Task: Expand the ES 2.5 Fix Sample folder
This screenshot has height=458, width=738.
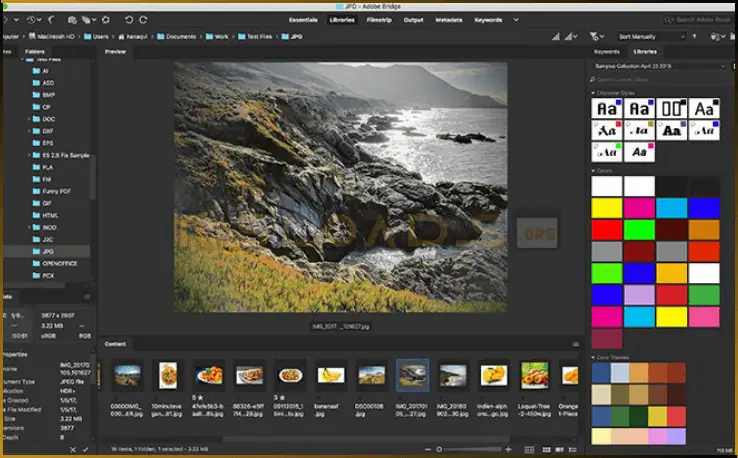Action: tap(29, 155)
